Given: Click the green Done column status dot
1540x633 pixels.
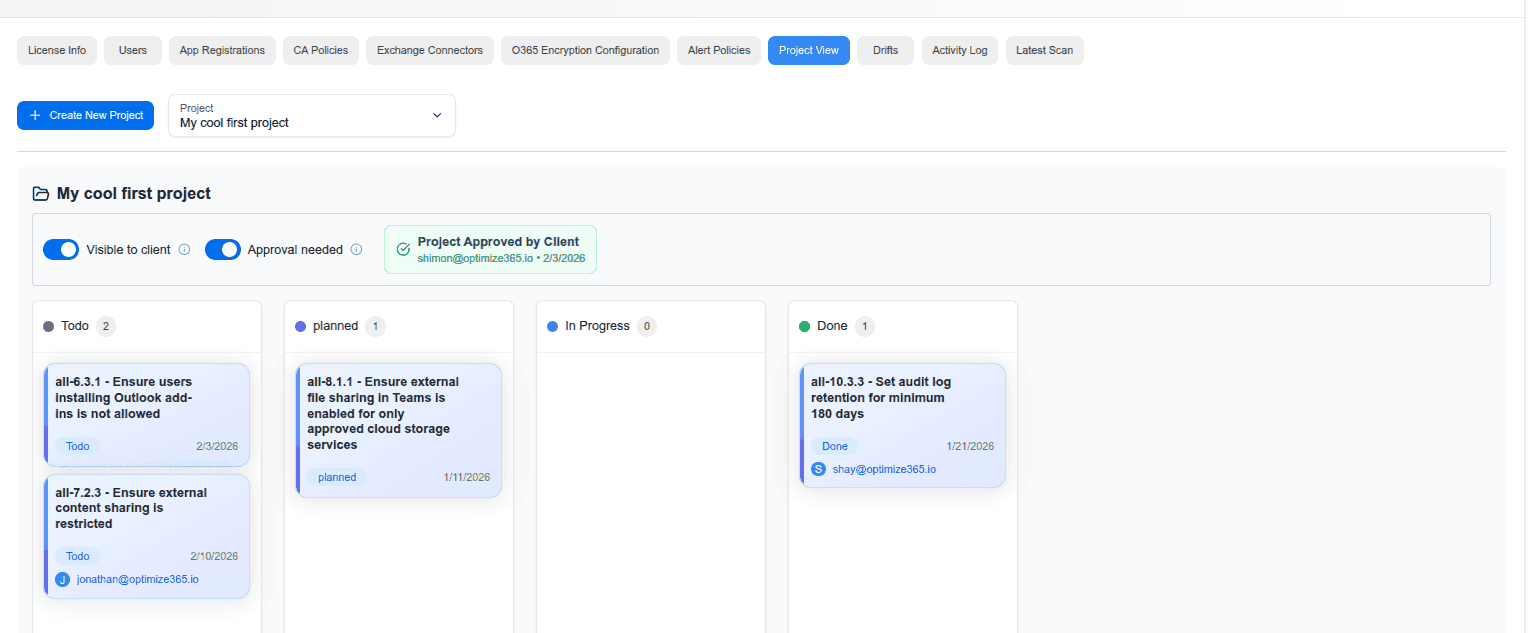Looking at the screenshot, I should (x=804, y=326).
